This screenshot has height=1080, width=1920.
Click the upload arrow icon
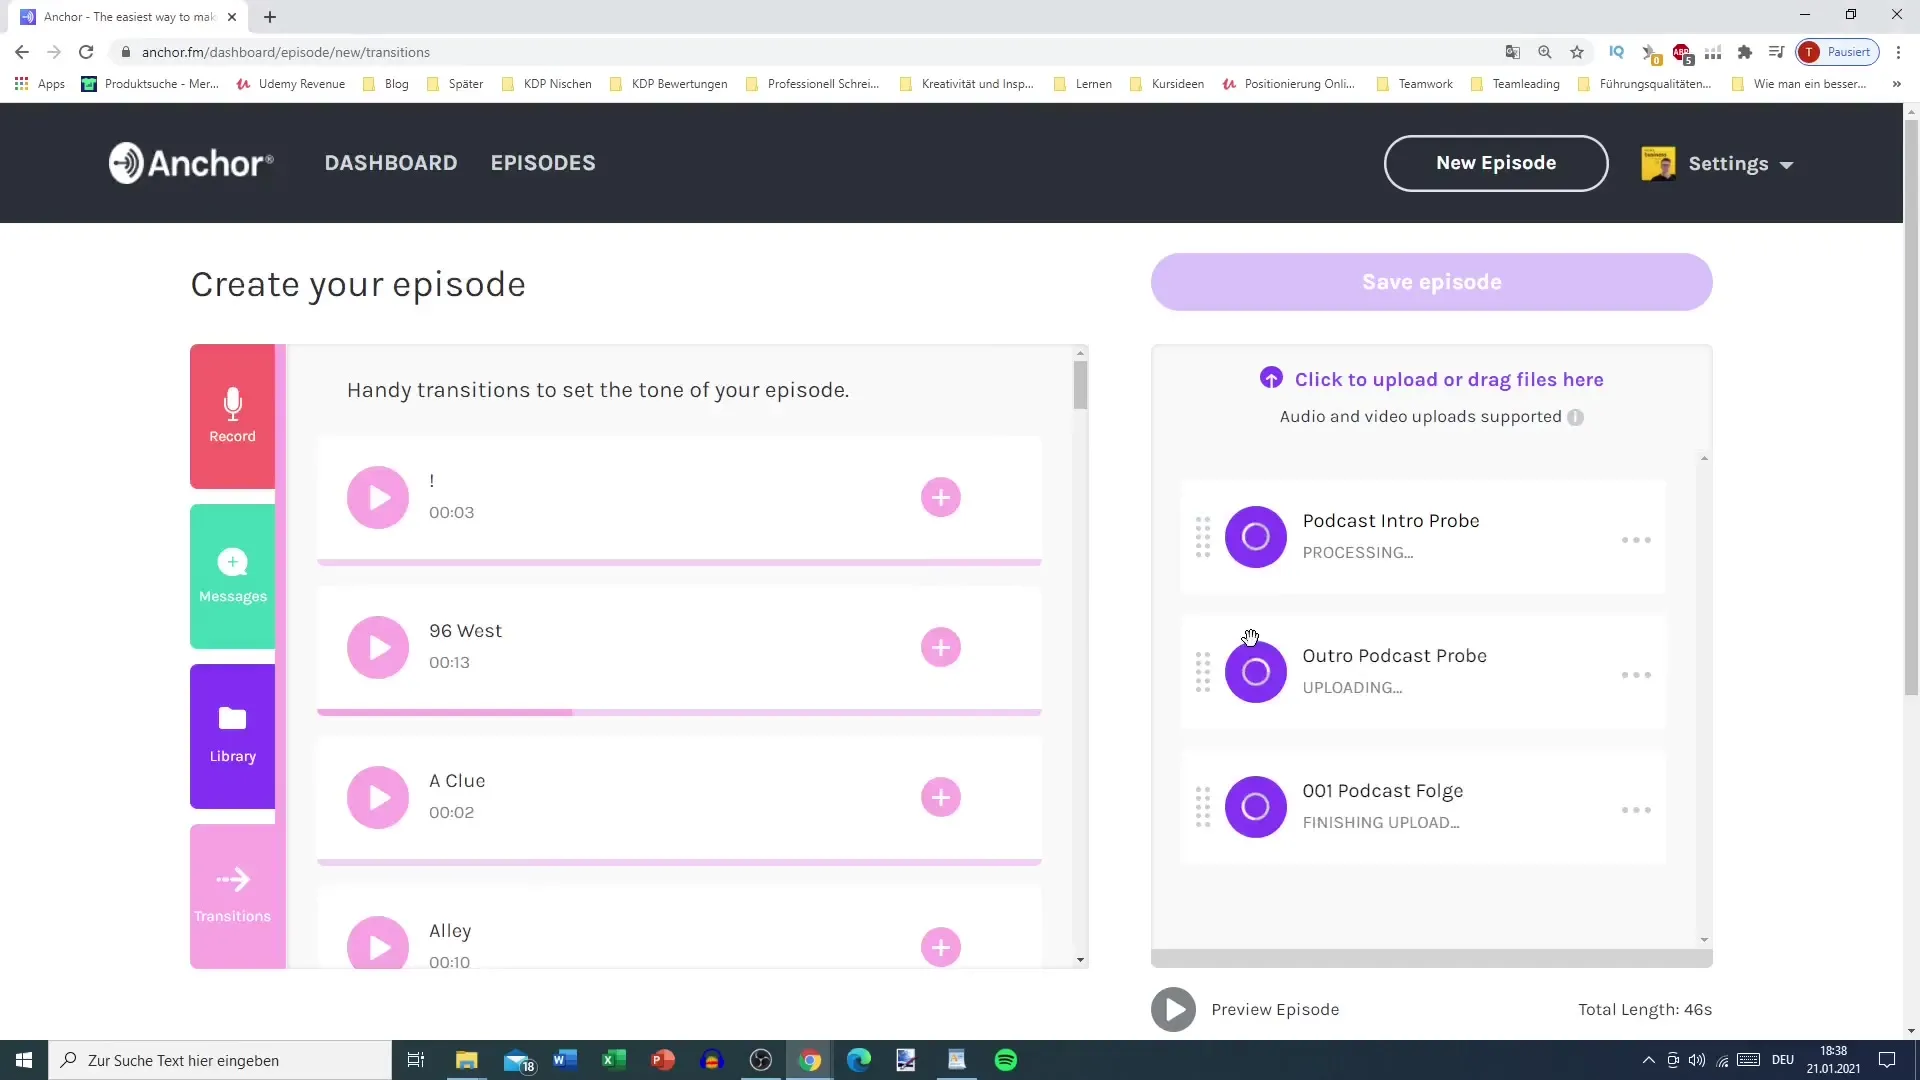[x=1271, y=378]
